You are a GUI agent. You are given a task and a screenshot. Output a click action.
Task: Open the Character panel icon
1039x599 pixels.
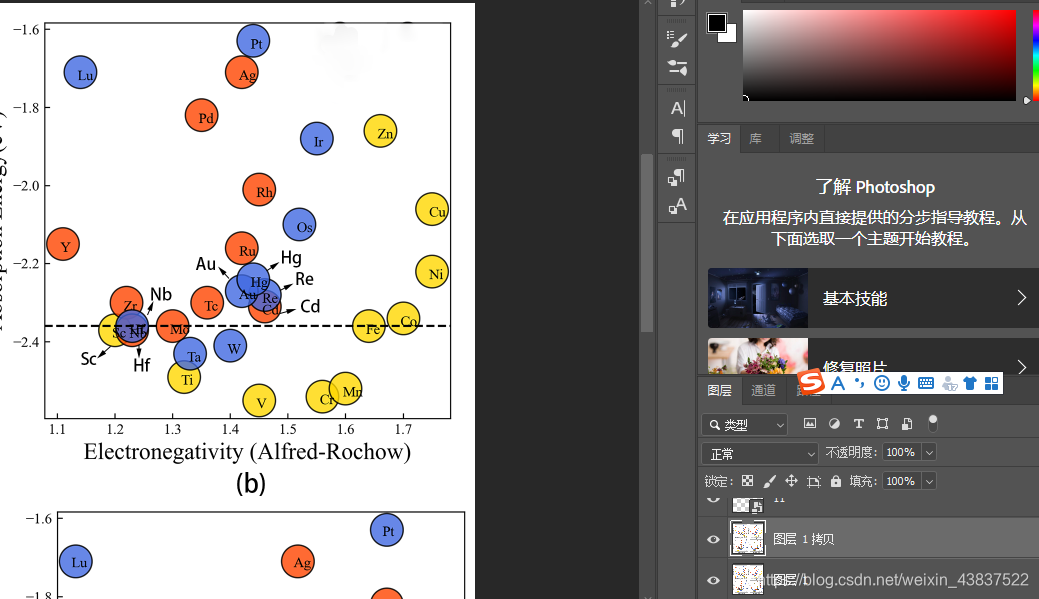[677, 108]
